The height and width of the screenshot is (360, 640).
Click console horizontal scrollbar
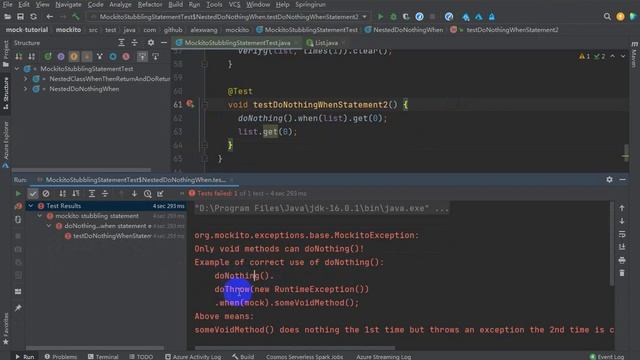pos(295,348)
